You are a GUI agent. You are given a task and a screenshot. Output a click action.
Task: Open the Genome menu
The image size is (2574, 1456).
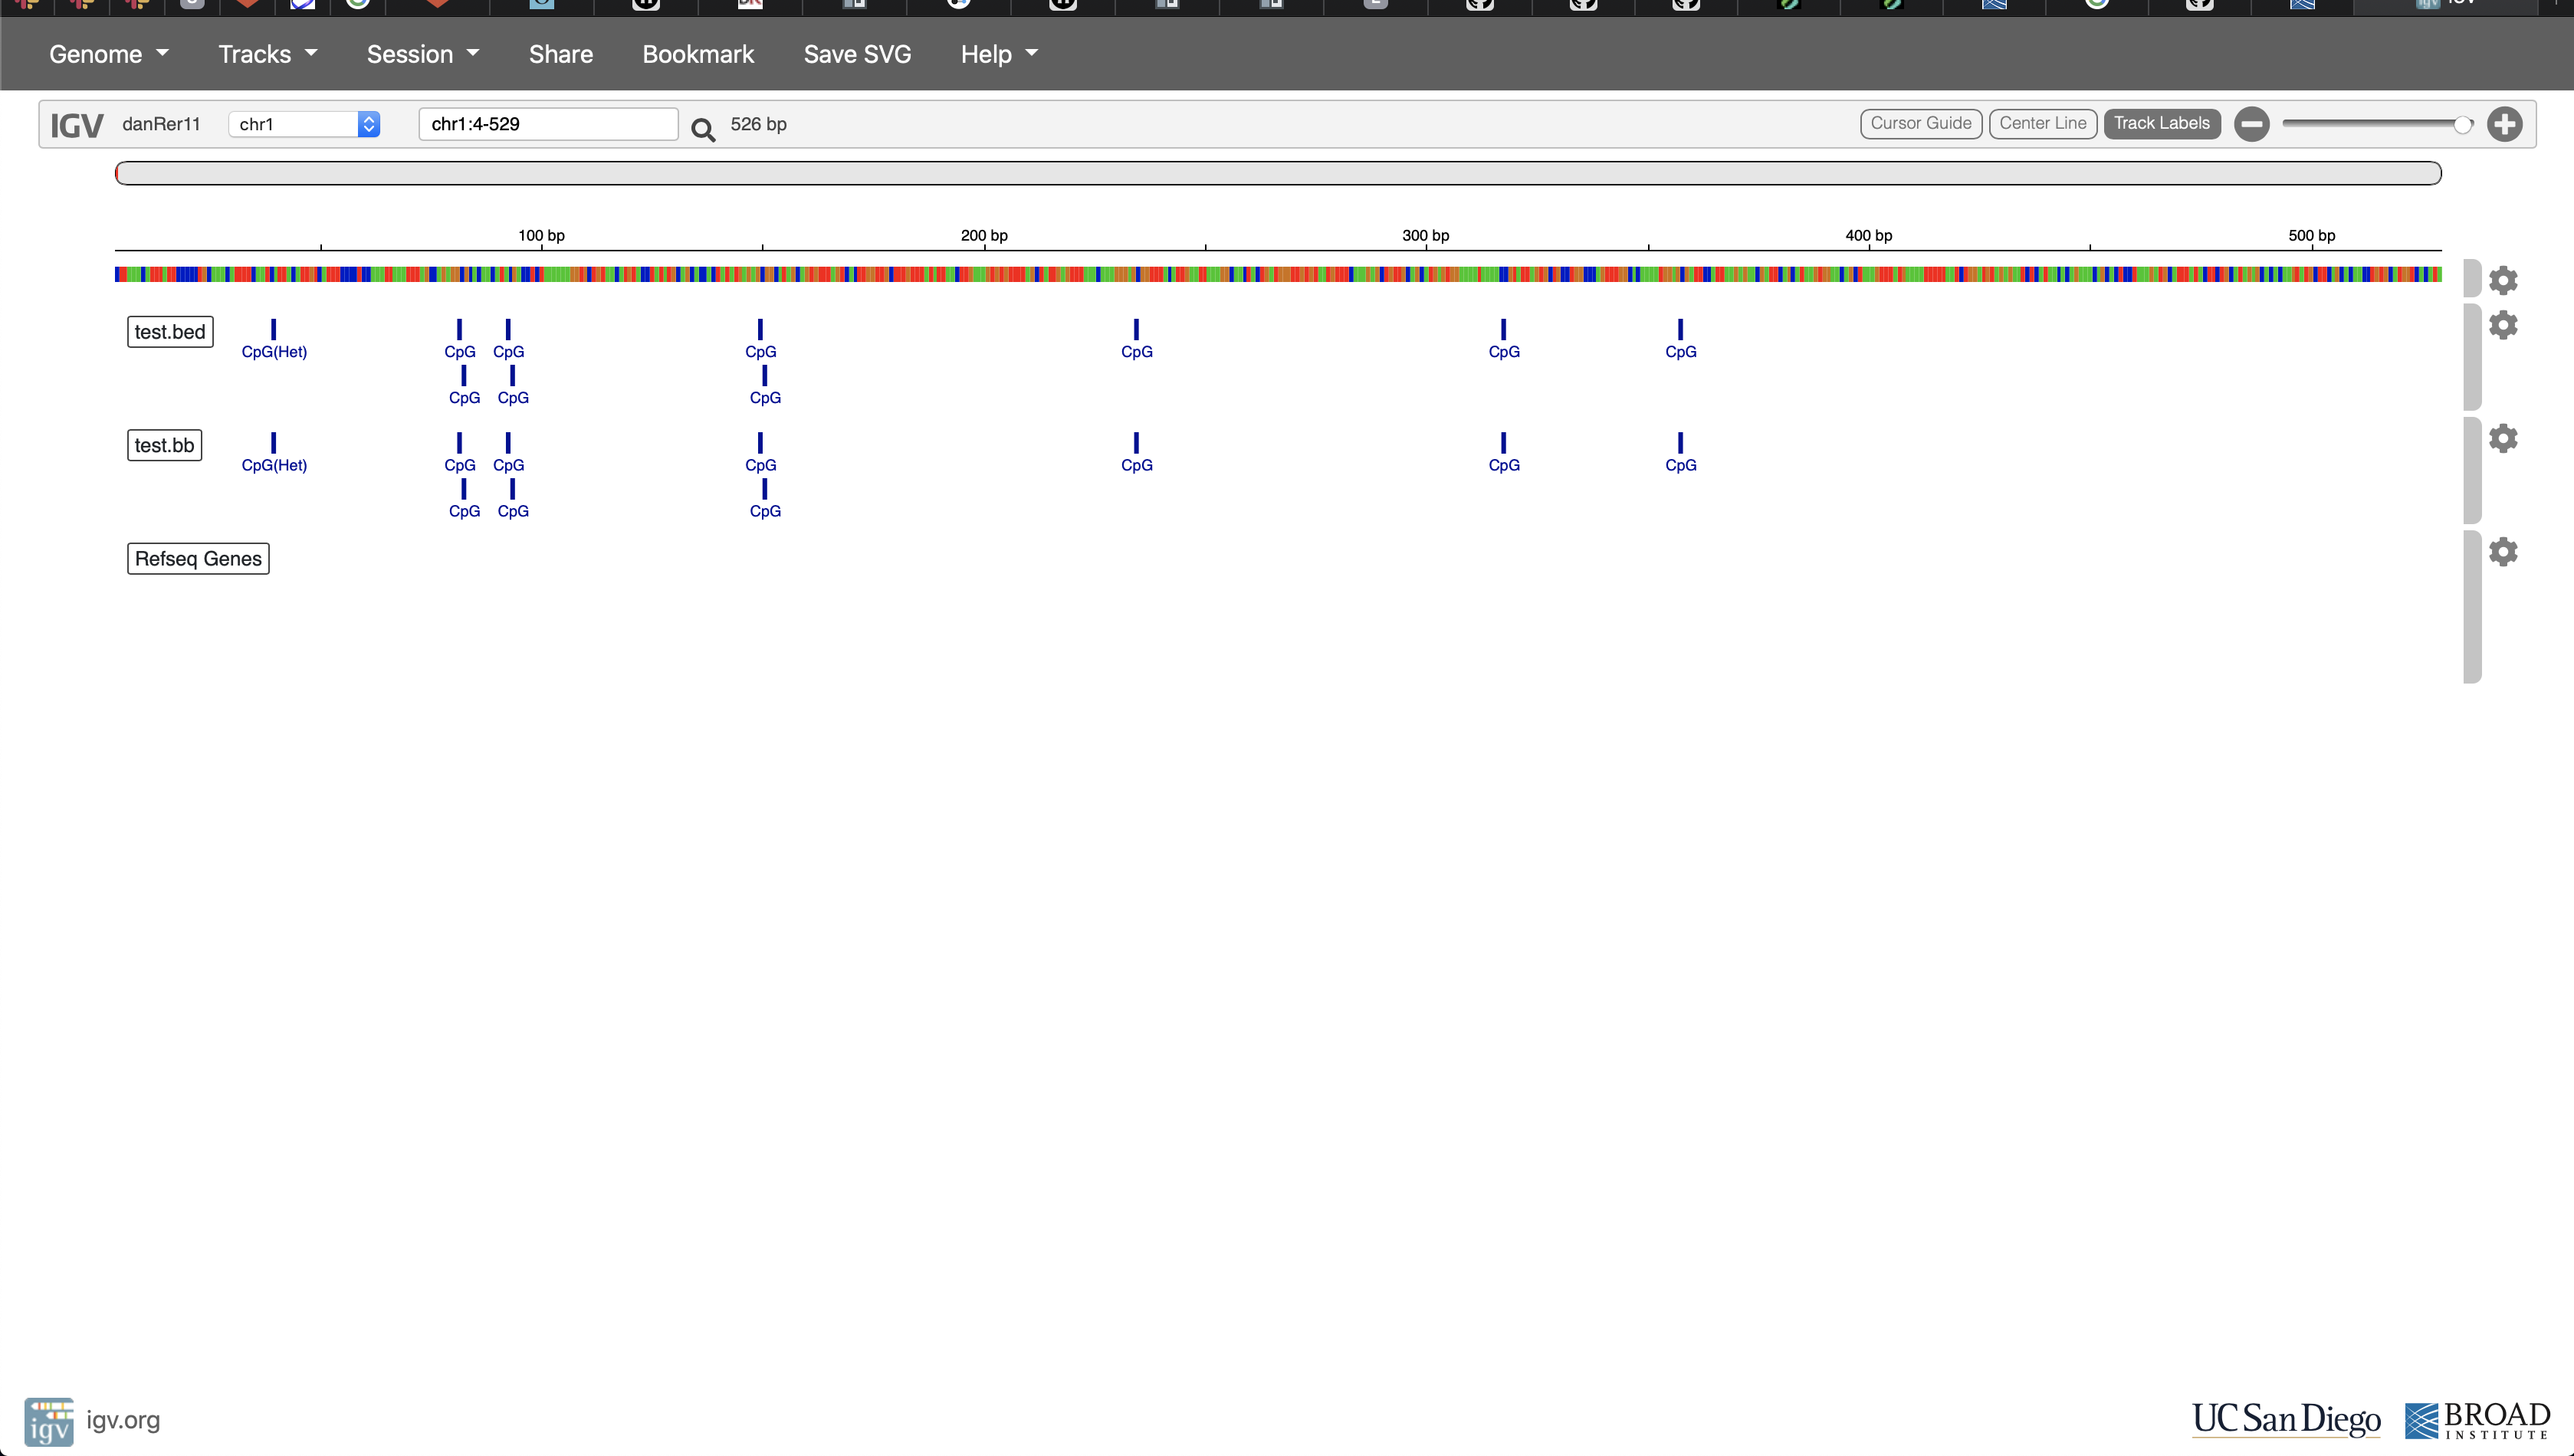click(x=109, y=54)
